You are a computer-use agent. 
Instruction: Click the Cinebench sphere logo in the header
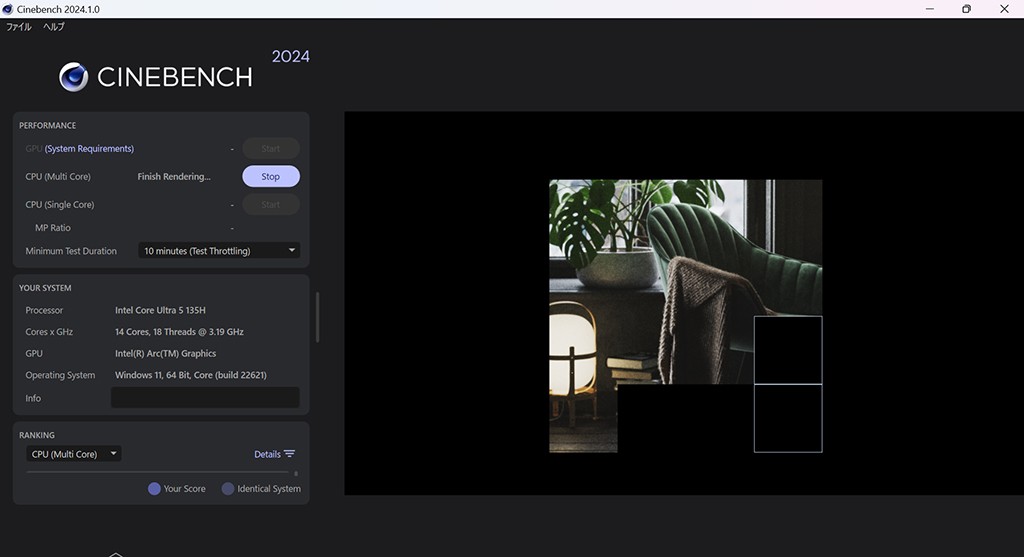click(73, 77)
